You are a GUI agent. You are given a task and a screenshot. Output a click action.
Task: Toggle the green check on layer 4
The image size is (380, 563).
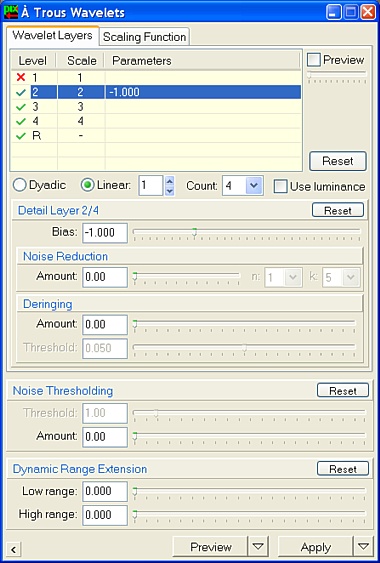pyautogui.click(x=21, y=121)
